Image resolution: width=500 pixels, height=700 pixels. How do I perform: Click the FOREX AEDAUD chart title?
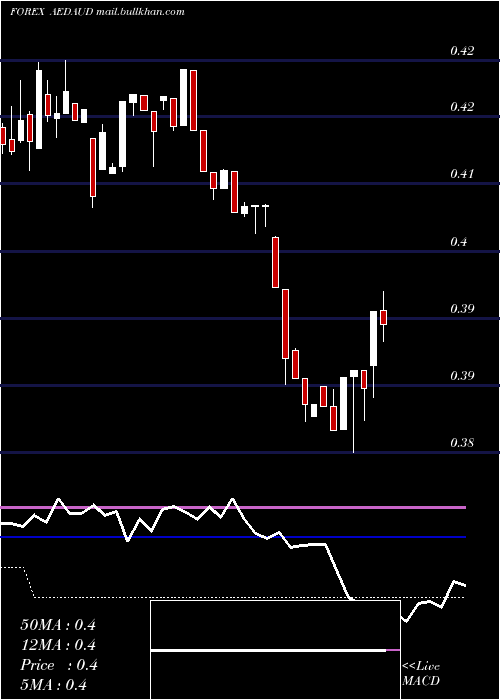coord(52,12)
